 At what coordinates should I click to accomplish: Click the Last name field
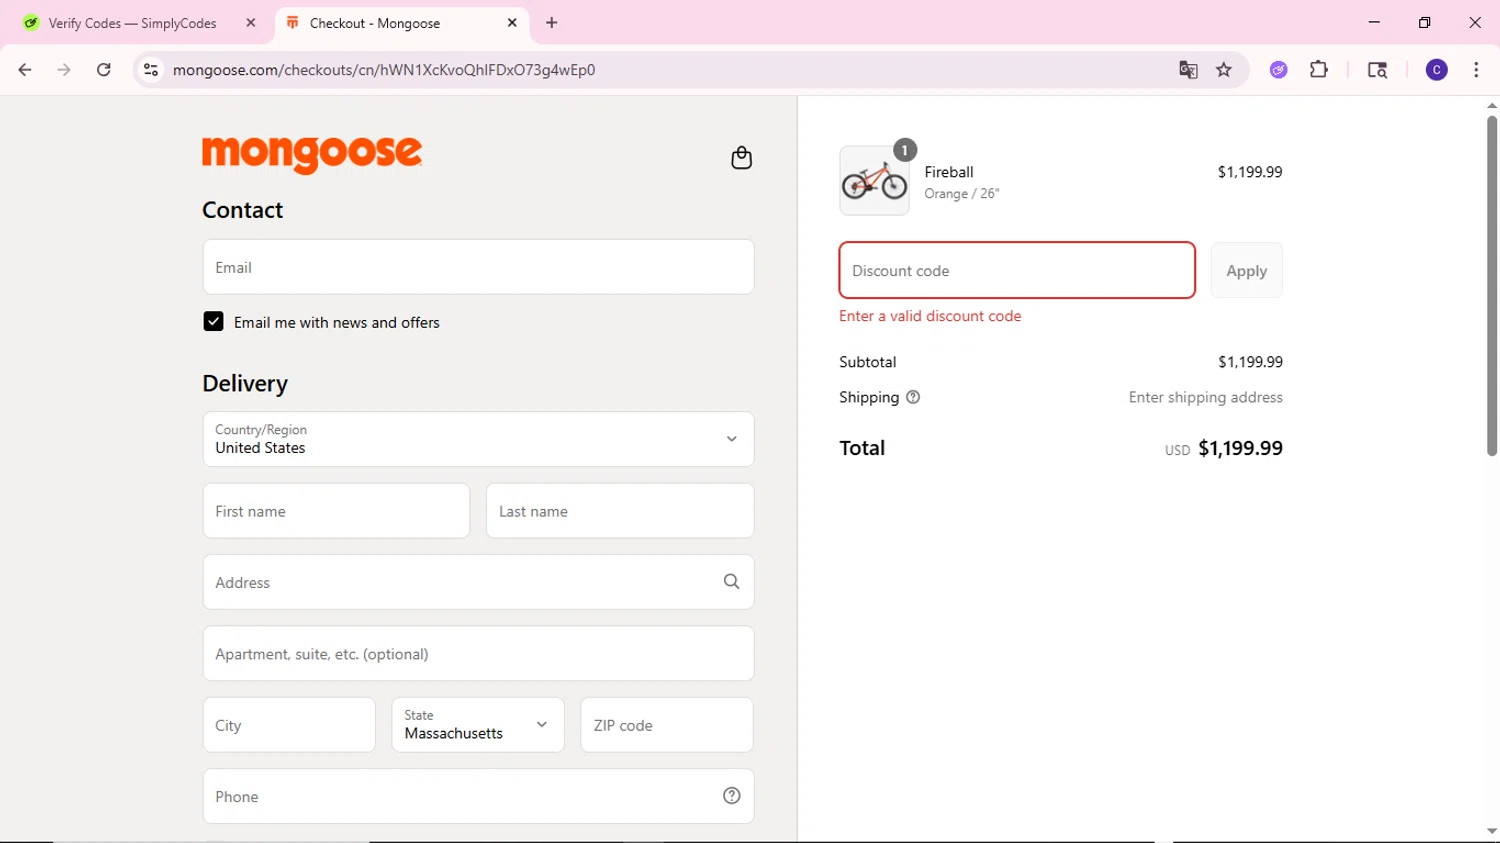(620, 511)
